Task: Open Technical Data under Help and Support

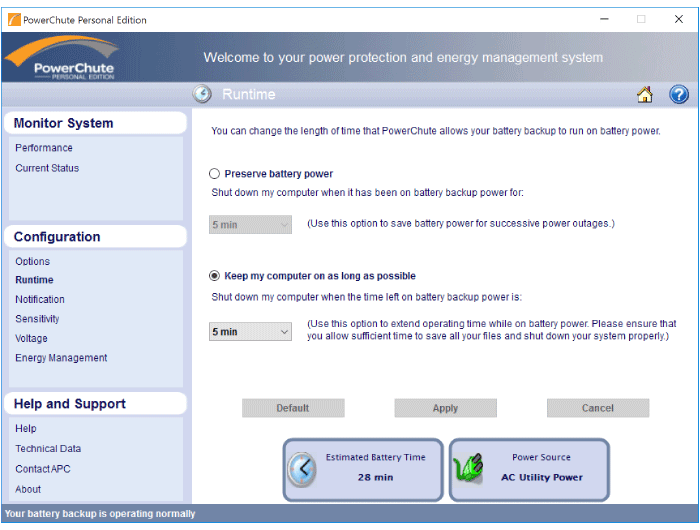Action: click(x=48, y=449)
